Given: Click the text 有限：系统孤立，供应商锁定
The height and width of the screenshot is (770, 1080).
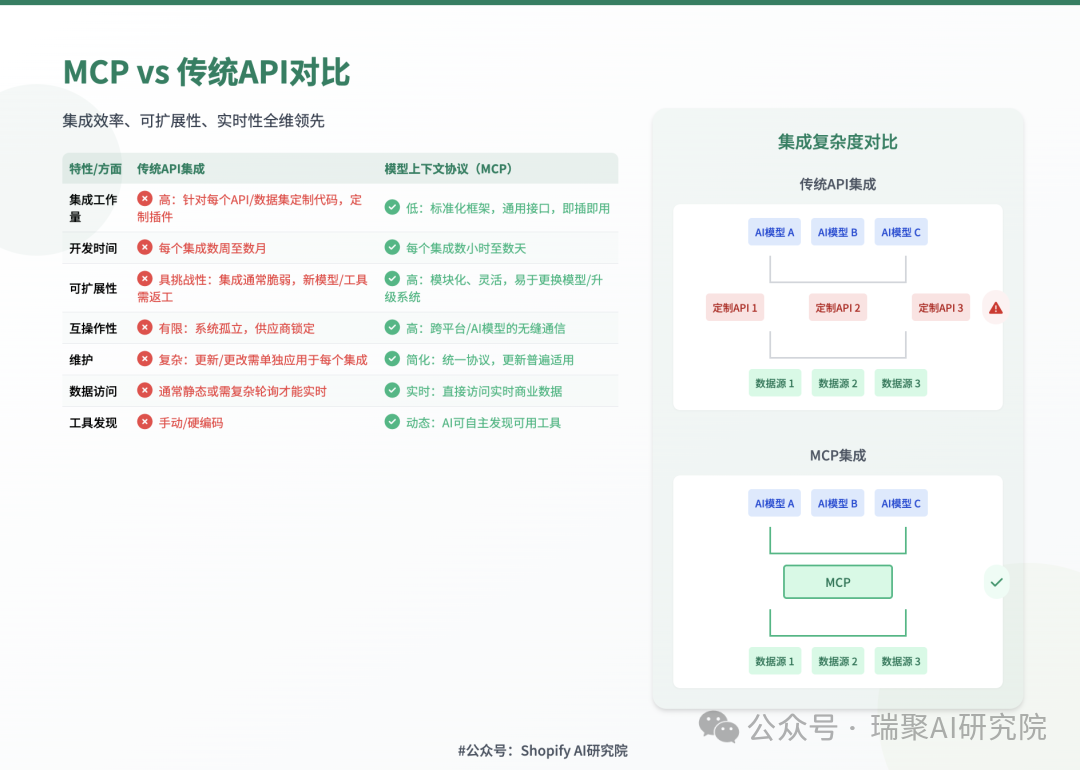Looking at the screenshot, I should click(x=237, y=328).
